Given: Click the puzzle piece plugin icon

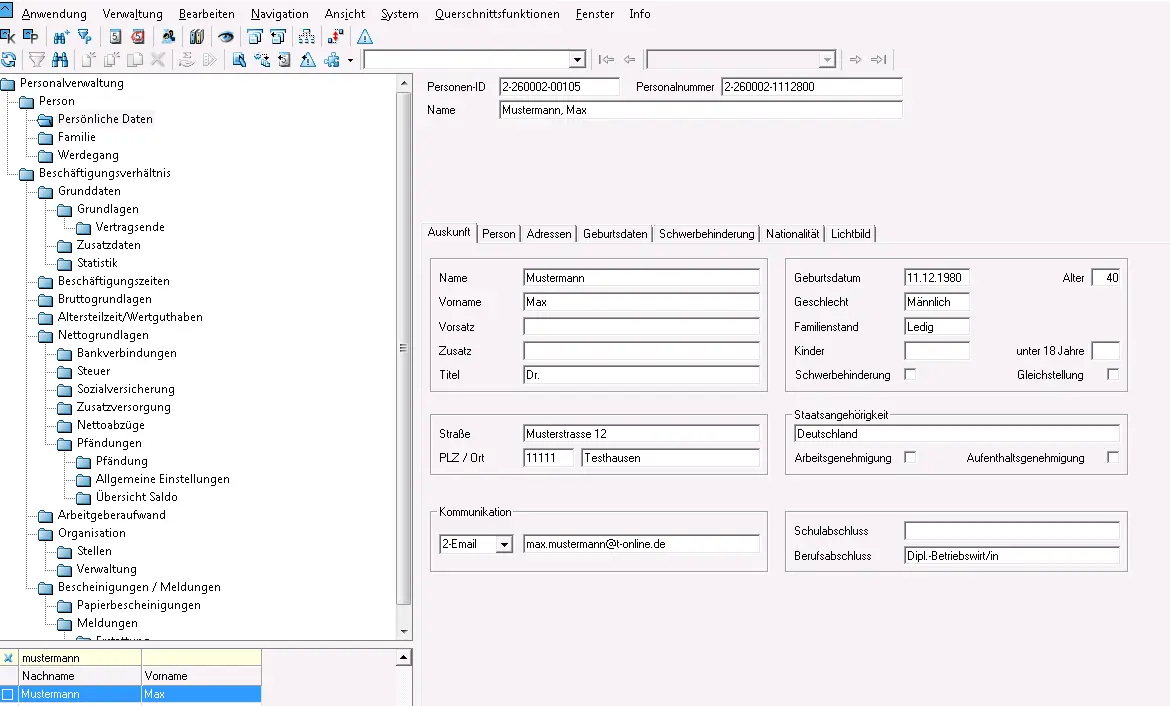Looking at the screenshot, I should tap(332, 60).
